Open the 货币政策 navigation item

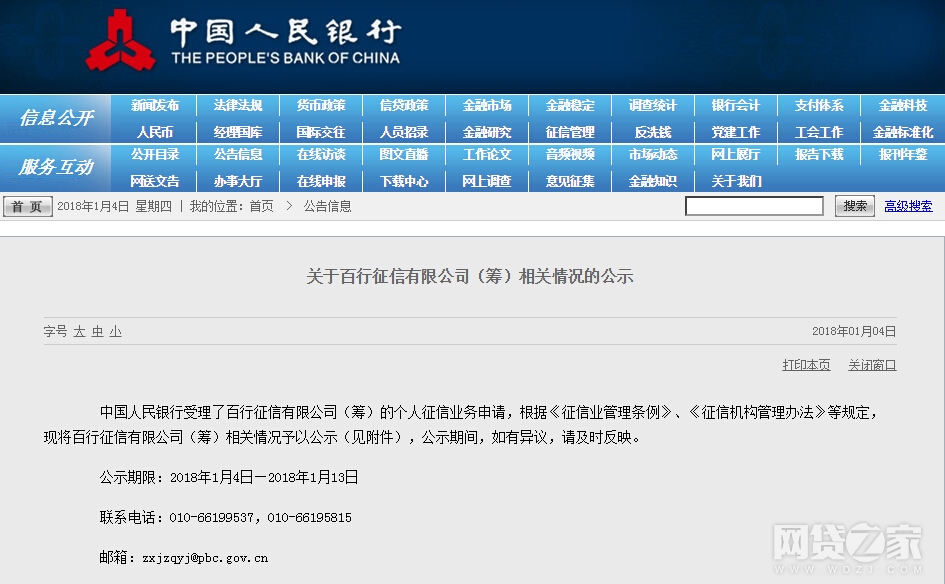pyautogui.click(x=321, y=106)
